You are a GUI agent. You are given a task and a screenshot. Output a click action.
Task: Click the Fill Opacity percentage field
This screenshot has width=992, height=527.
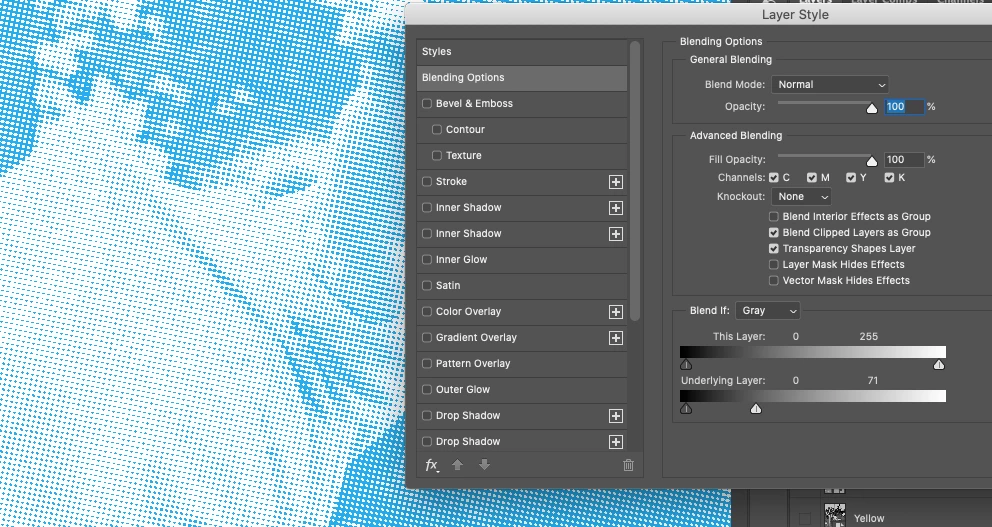(904, 160)
